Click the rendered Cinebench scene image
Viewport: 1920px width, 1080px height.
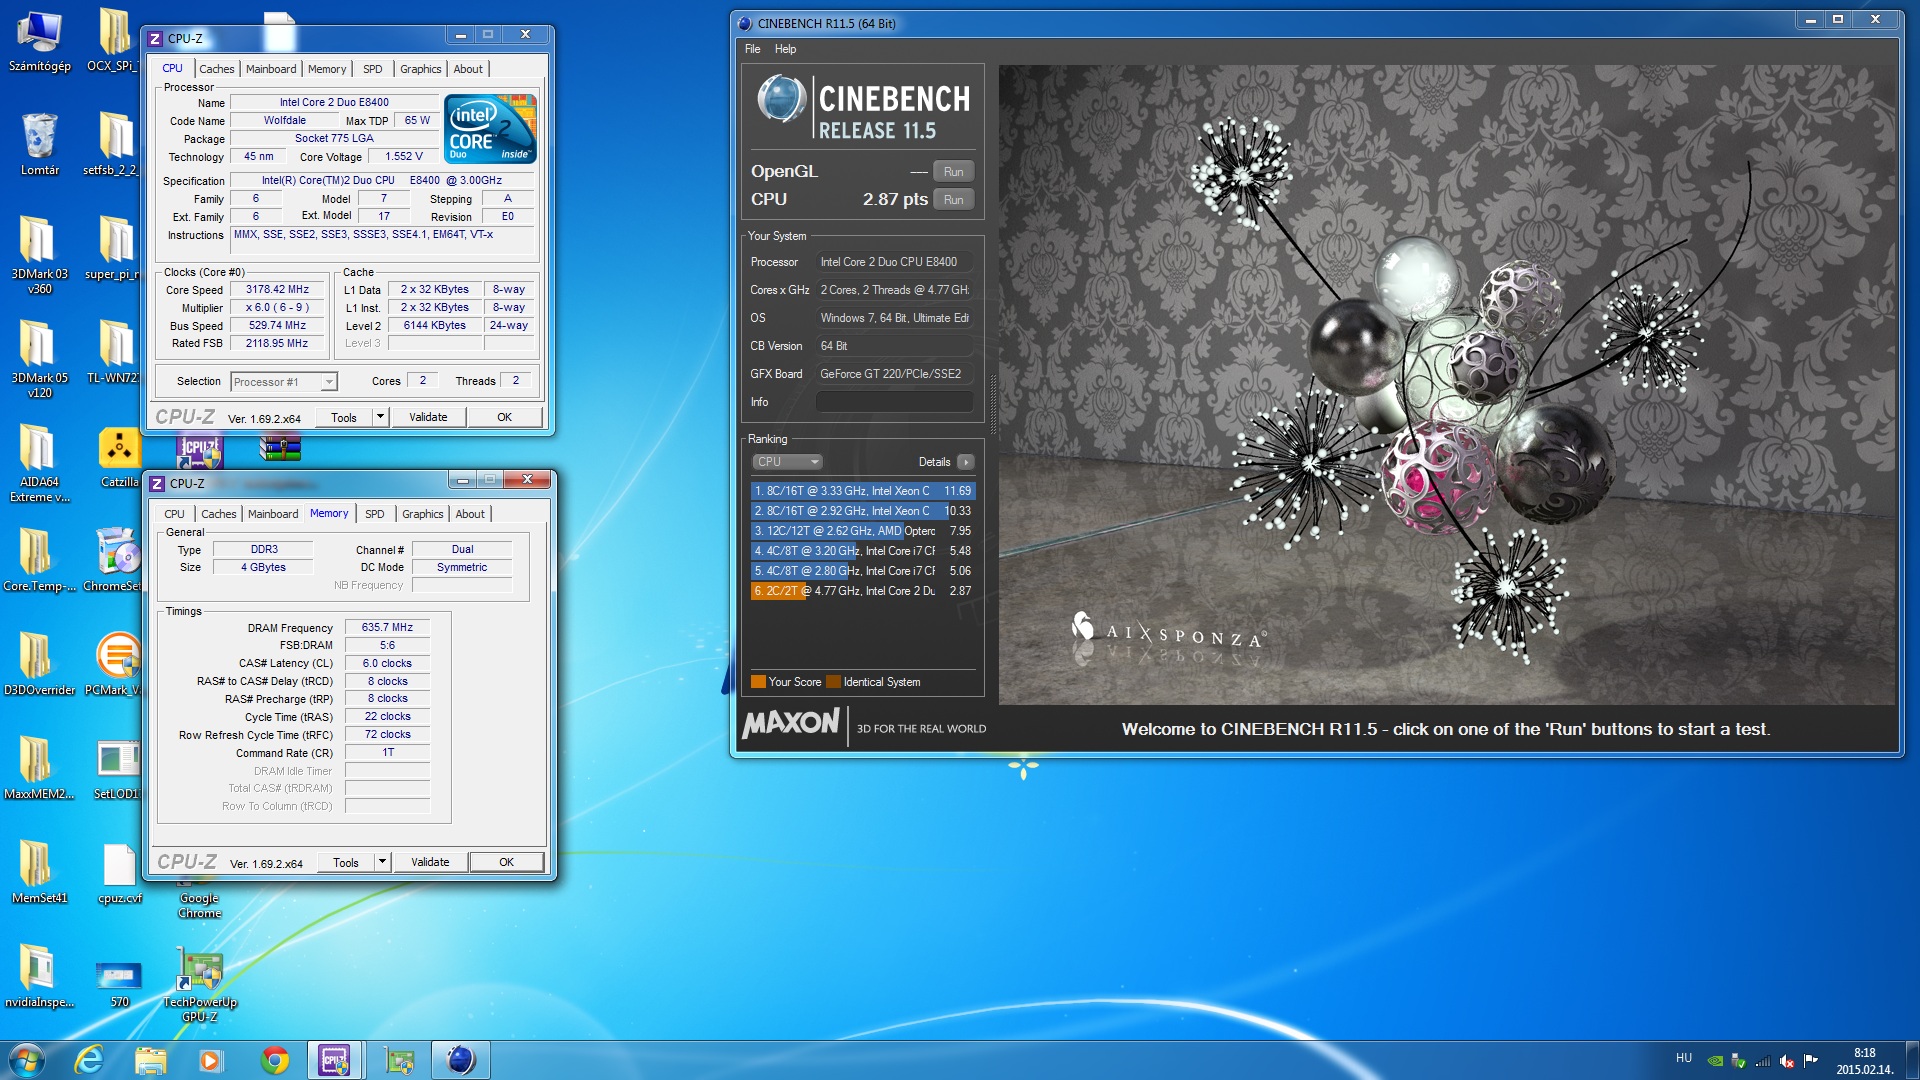[x=1447, y=385]
